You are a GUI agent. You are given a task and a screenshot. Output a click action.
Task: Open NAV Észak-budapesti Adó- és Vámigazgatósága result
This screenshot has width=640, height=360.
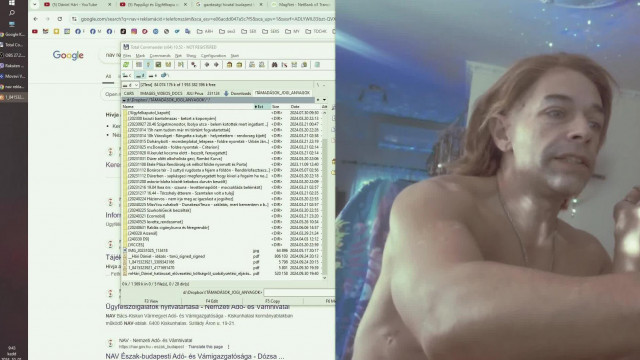(x=195, y=356)
